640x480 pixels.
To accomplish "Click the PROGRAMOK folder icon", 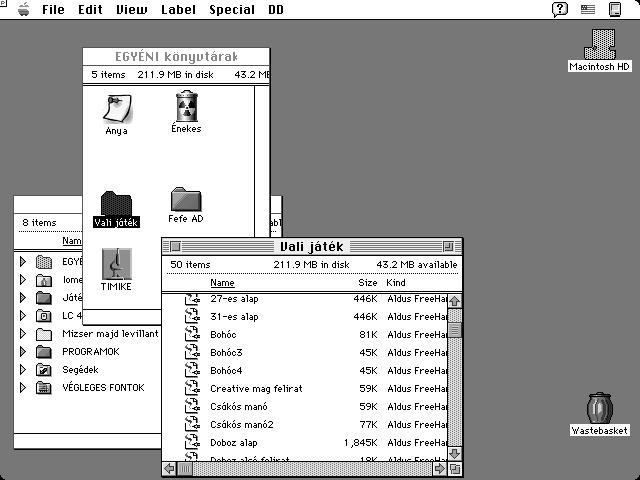I will pyautogui.click(x=44, y=352).
